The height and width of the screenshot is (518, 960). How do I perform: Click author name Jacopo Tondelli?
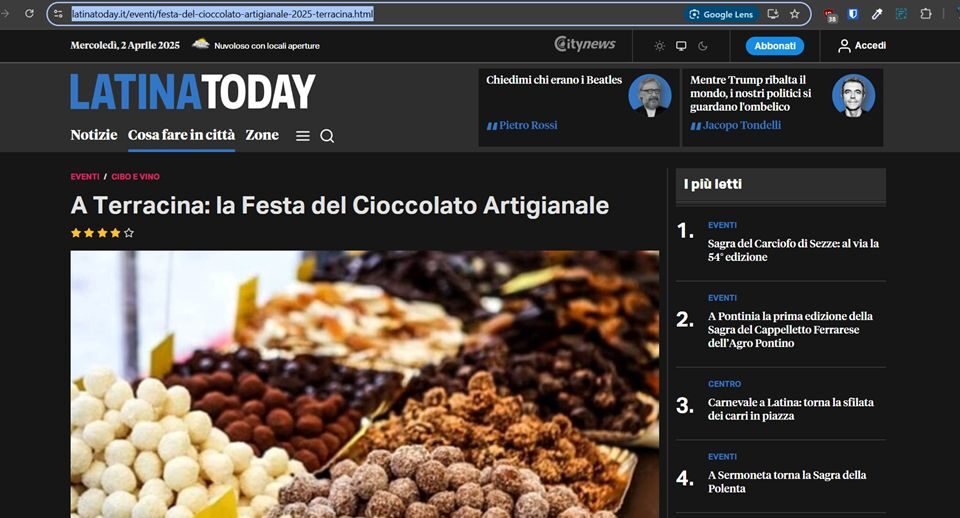click(741, 126)
